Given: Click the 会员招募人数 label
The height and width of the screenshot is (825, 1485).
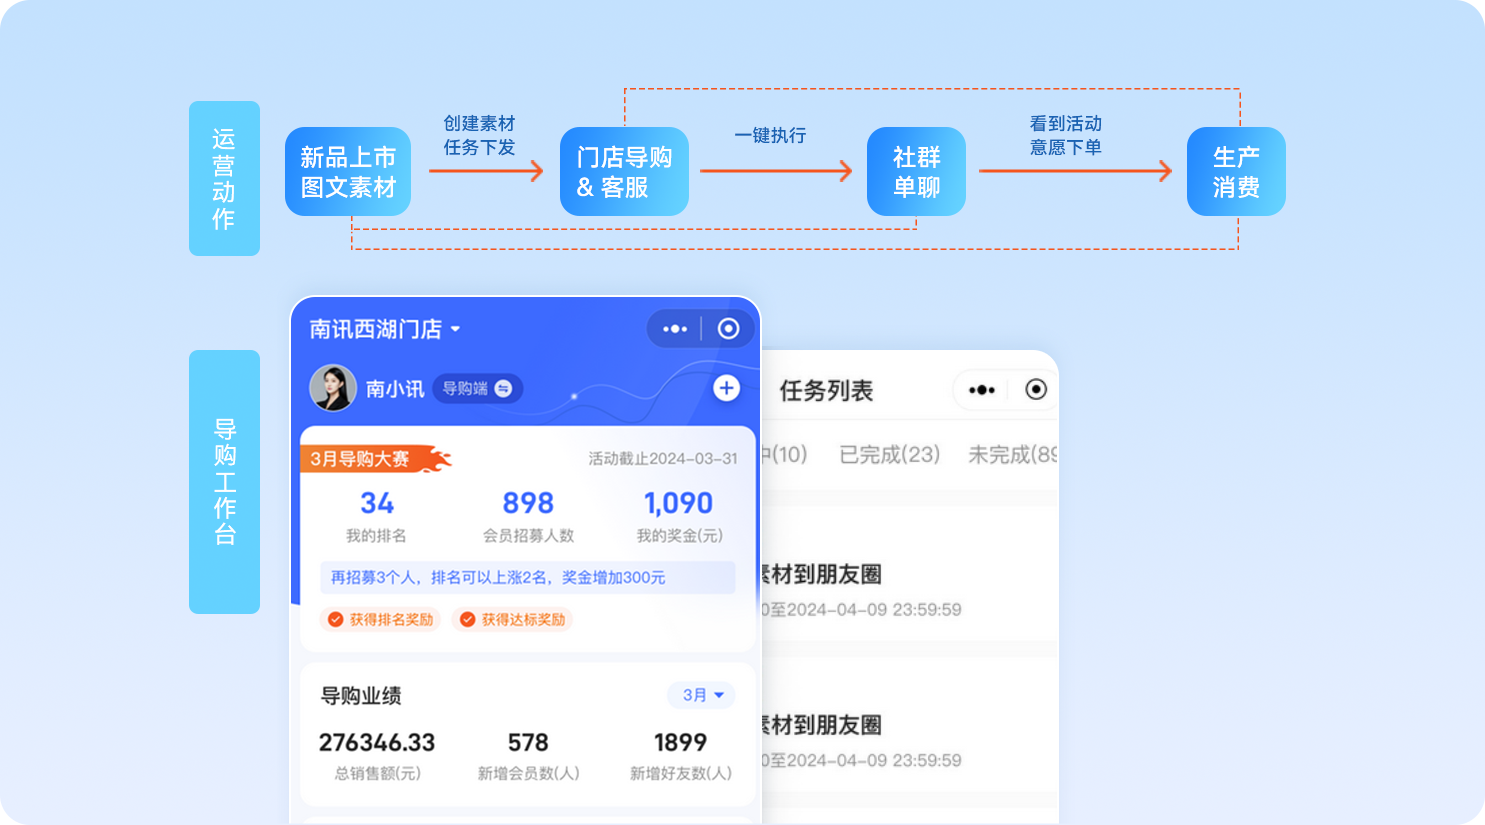Looking at the screenshot, I should pos(528,536).
